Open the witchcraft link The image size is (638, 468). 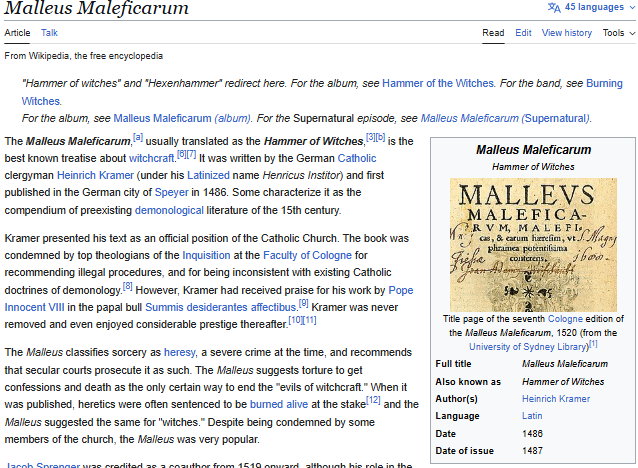pos(151,158)
